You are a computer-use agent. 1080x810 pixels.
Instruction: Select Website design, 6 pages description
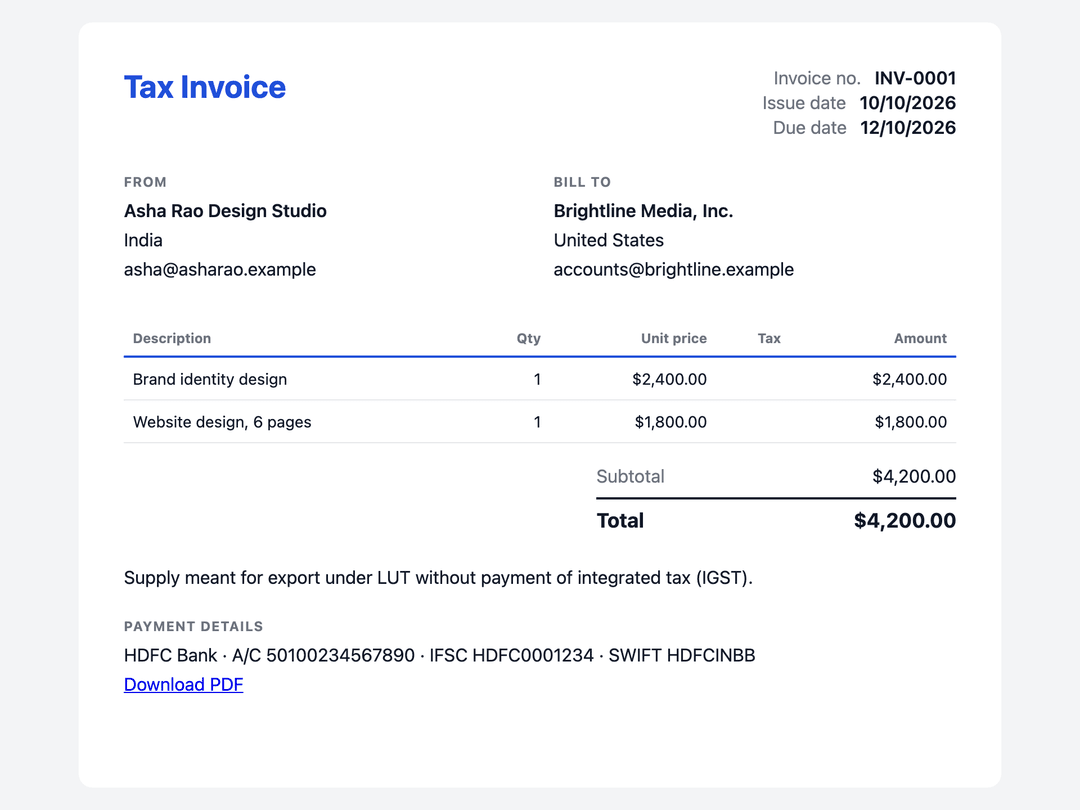(222, 422)
